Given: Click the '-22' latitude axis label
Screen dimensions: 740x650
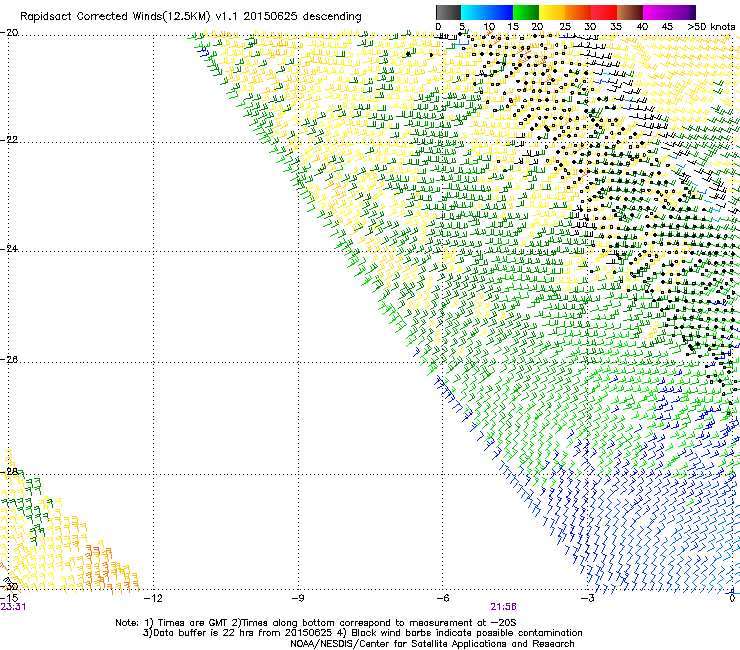Looking at the screenshot, I should (x=9, y=140).
